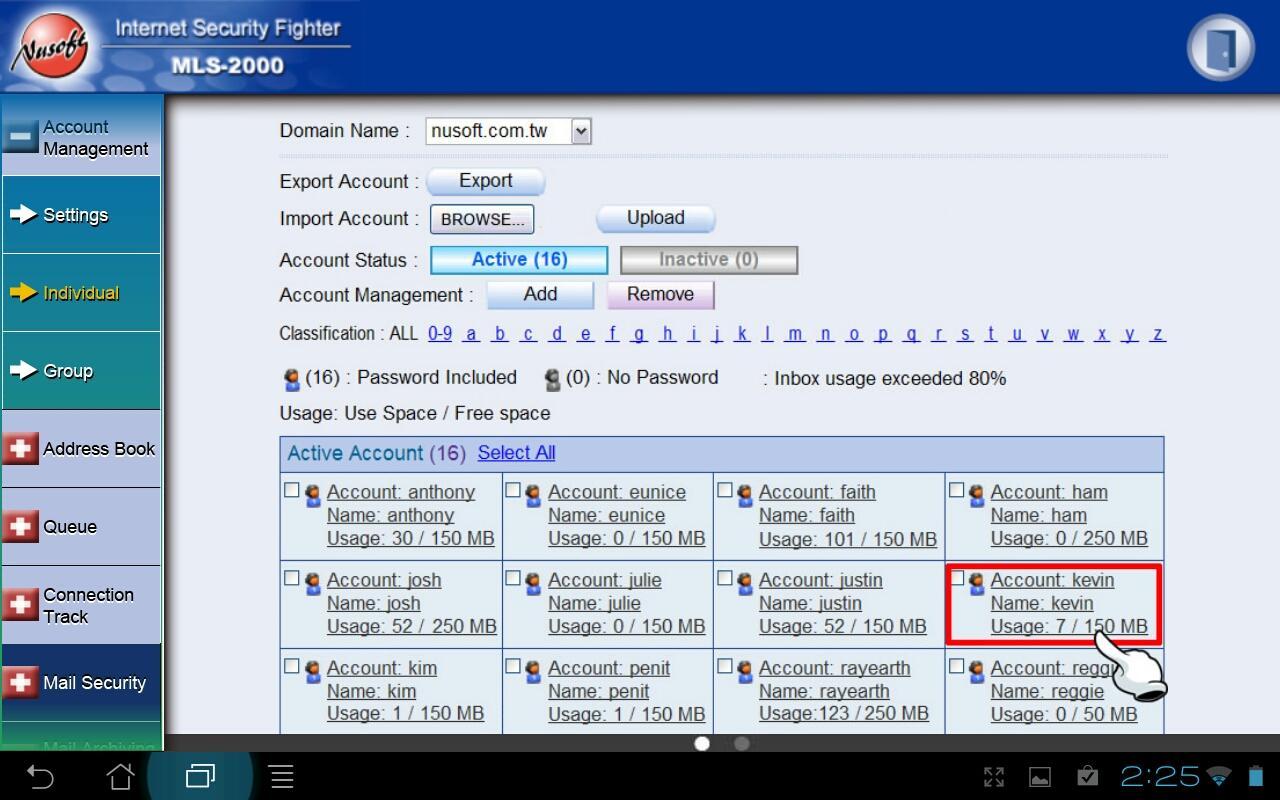Filter classification by letter z
This screenshot has width=1280, height=800.
tap(1158, 334)
